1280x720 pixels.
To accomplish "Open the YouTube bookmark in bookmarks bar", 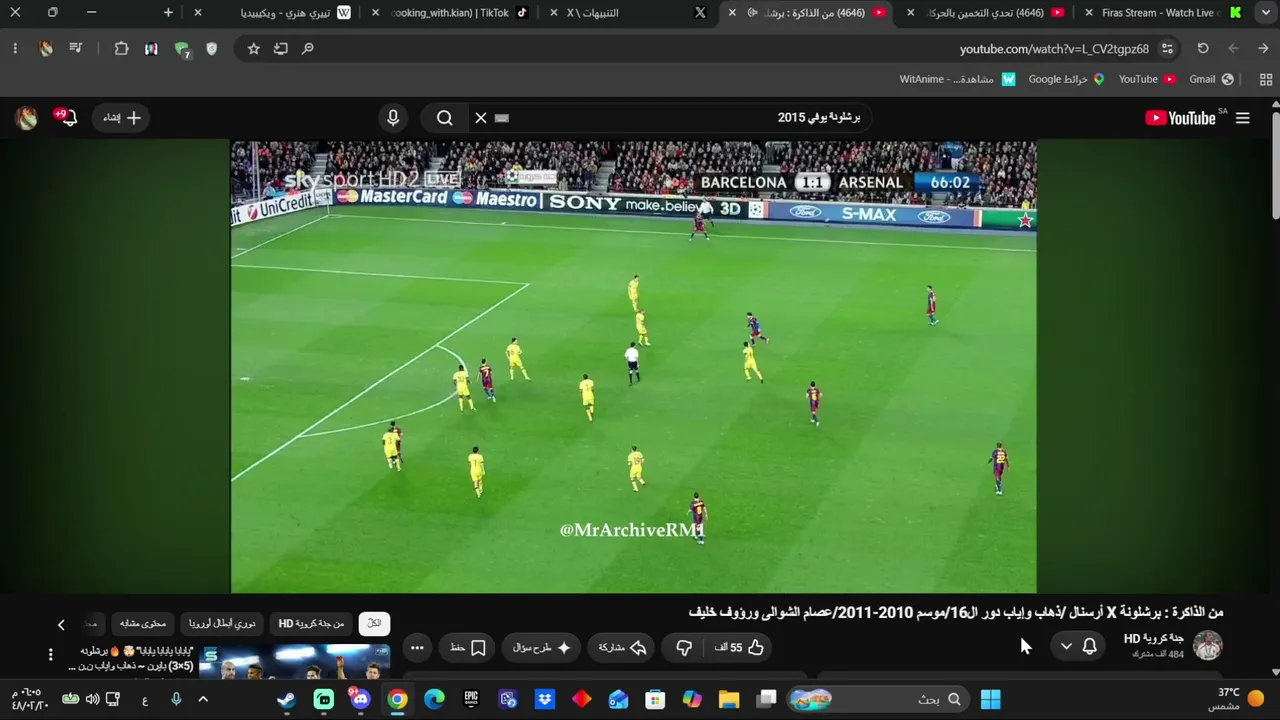I will (1147, 79).
